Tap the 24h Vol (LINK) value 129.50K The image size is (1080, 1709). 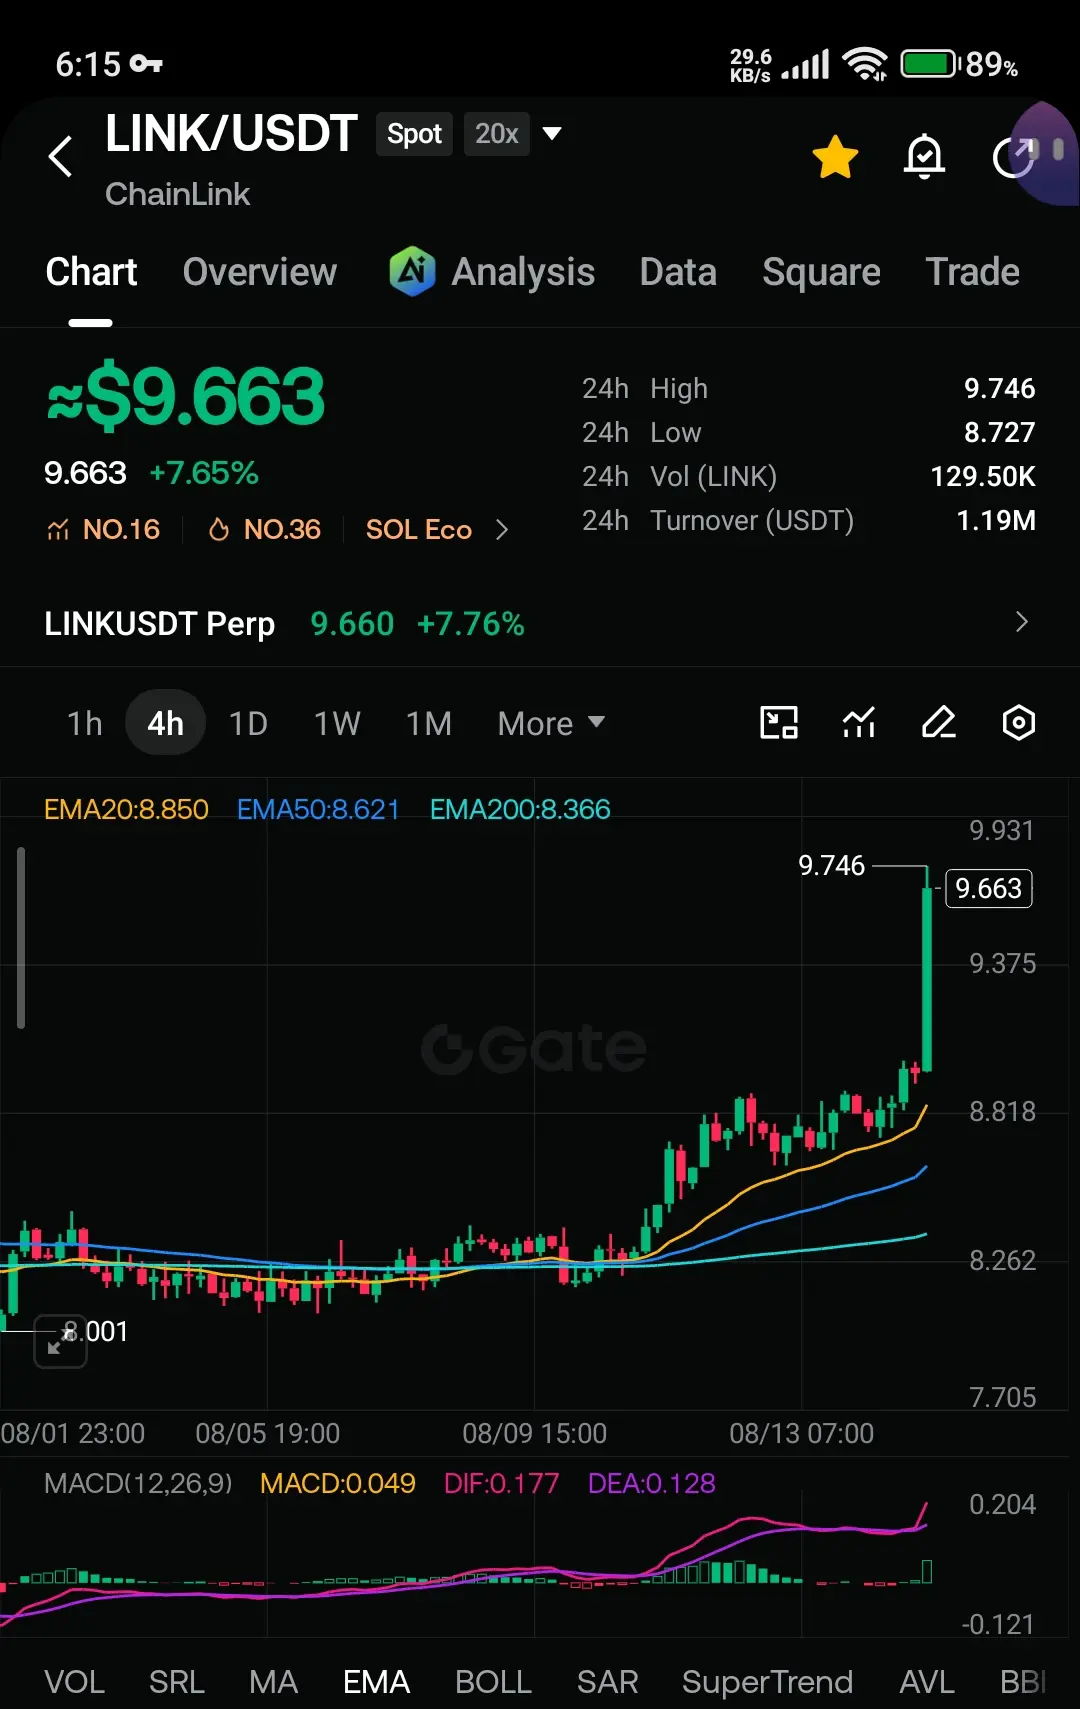(982, 476)
